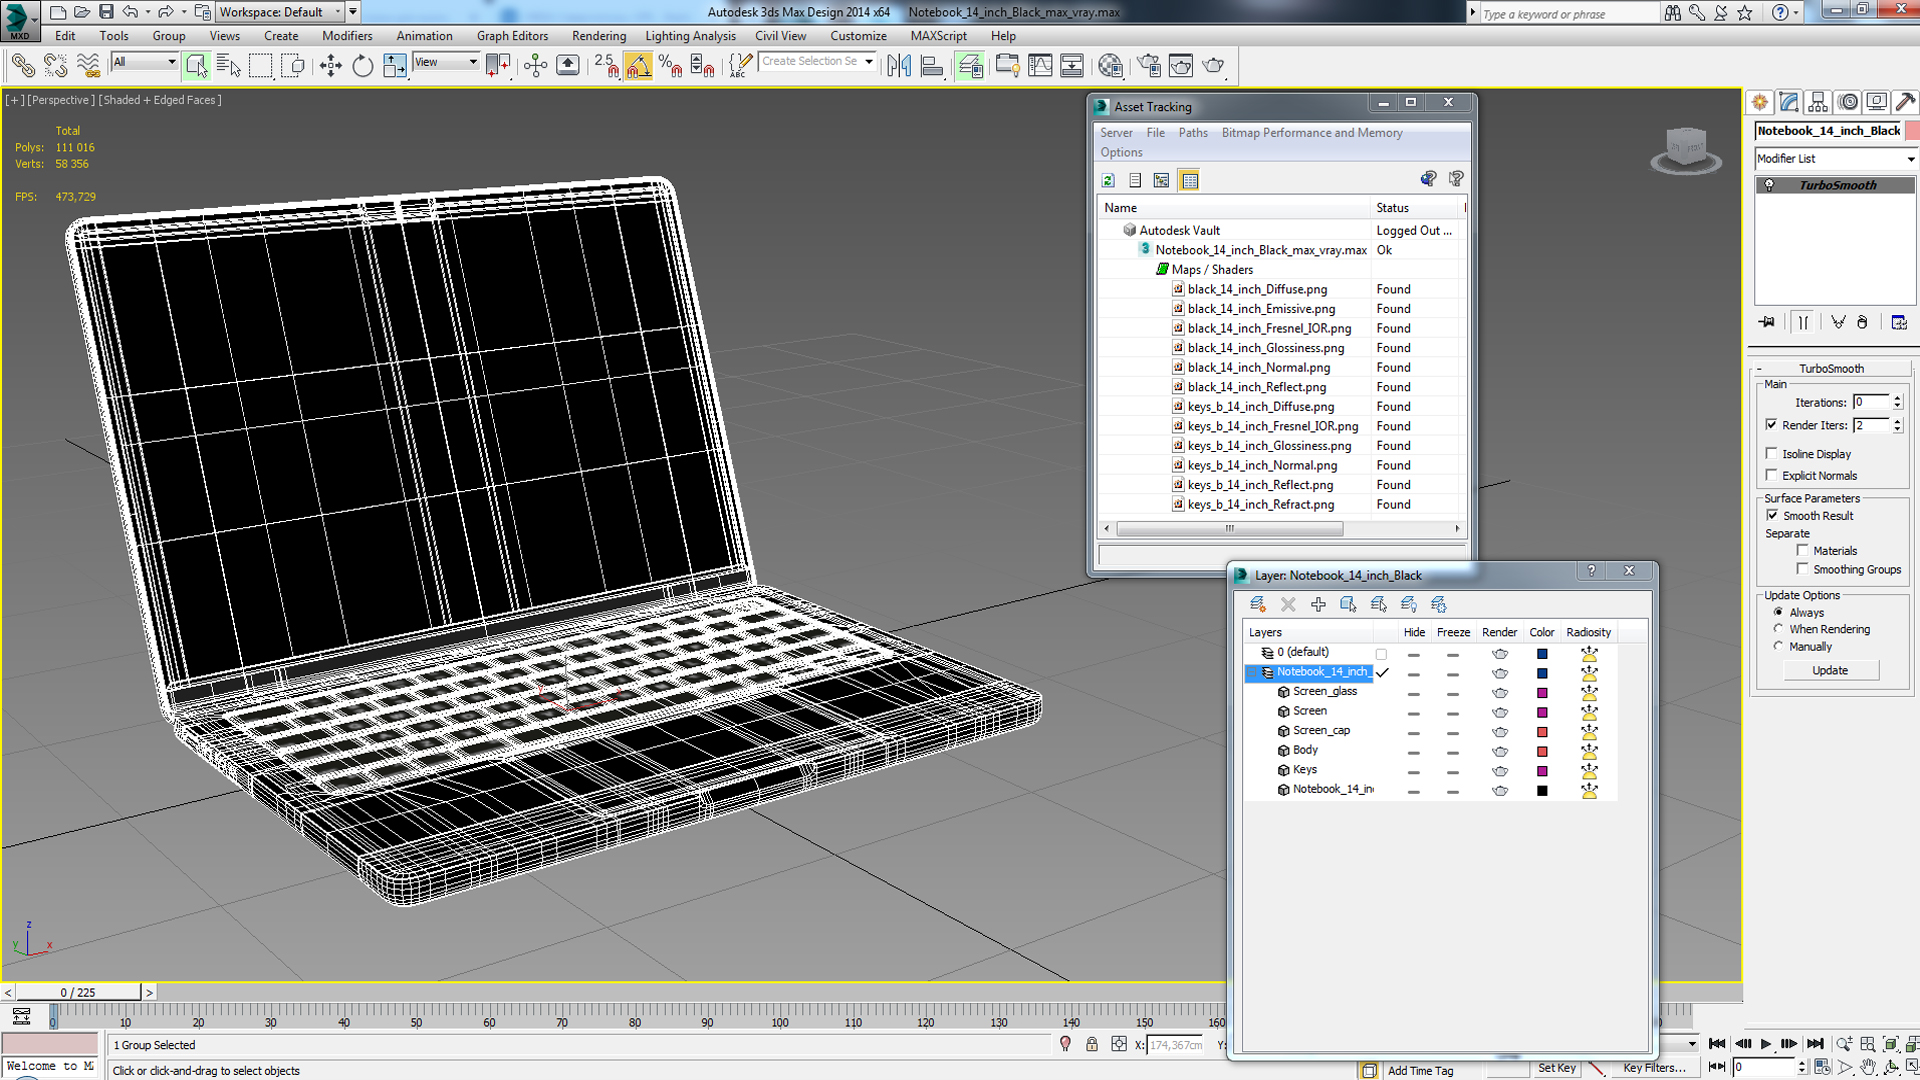Image resolution: width=1920 pixels, height=1080 pixels.
Task: Collapse the TurboSmooth rollout
Action: [x=1760, y=368]
